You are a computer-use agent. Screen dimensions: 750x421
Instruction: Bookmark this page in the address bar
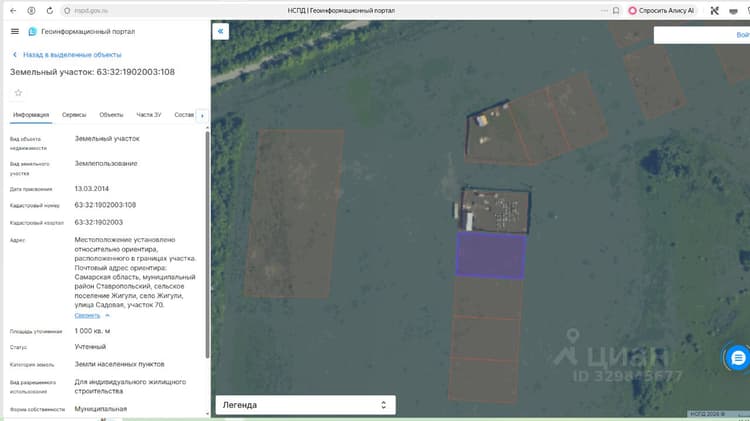(x=616, y=11)
